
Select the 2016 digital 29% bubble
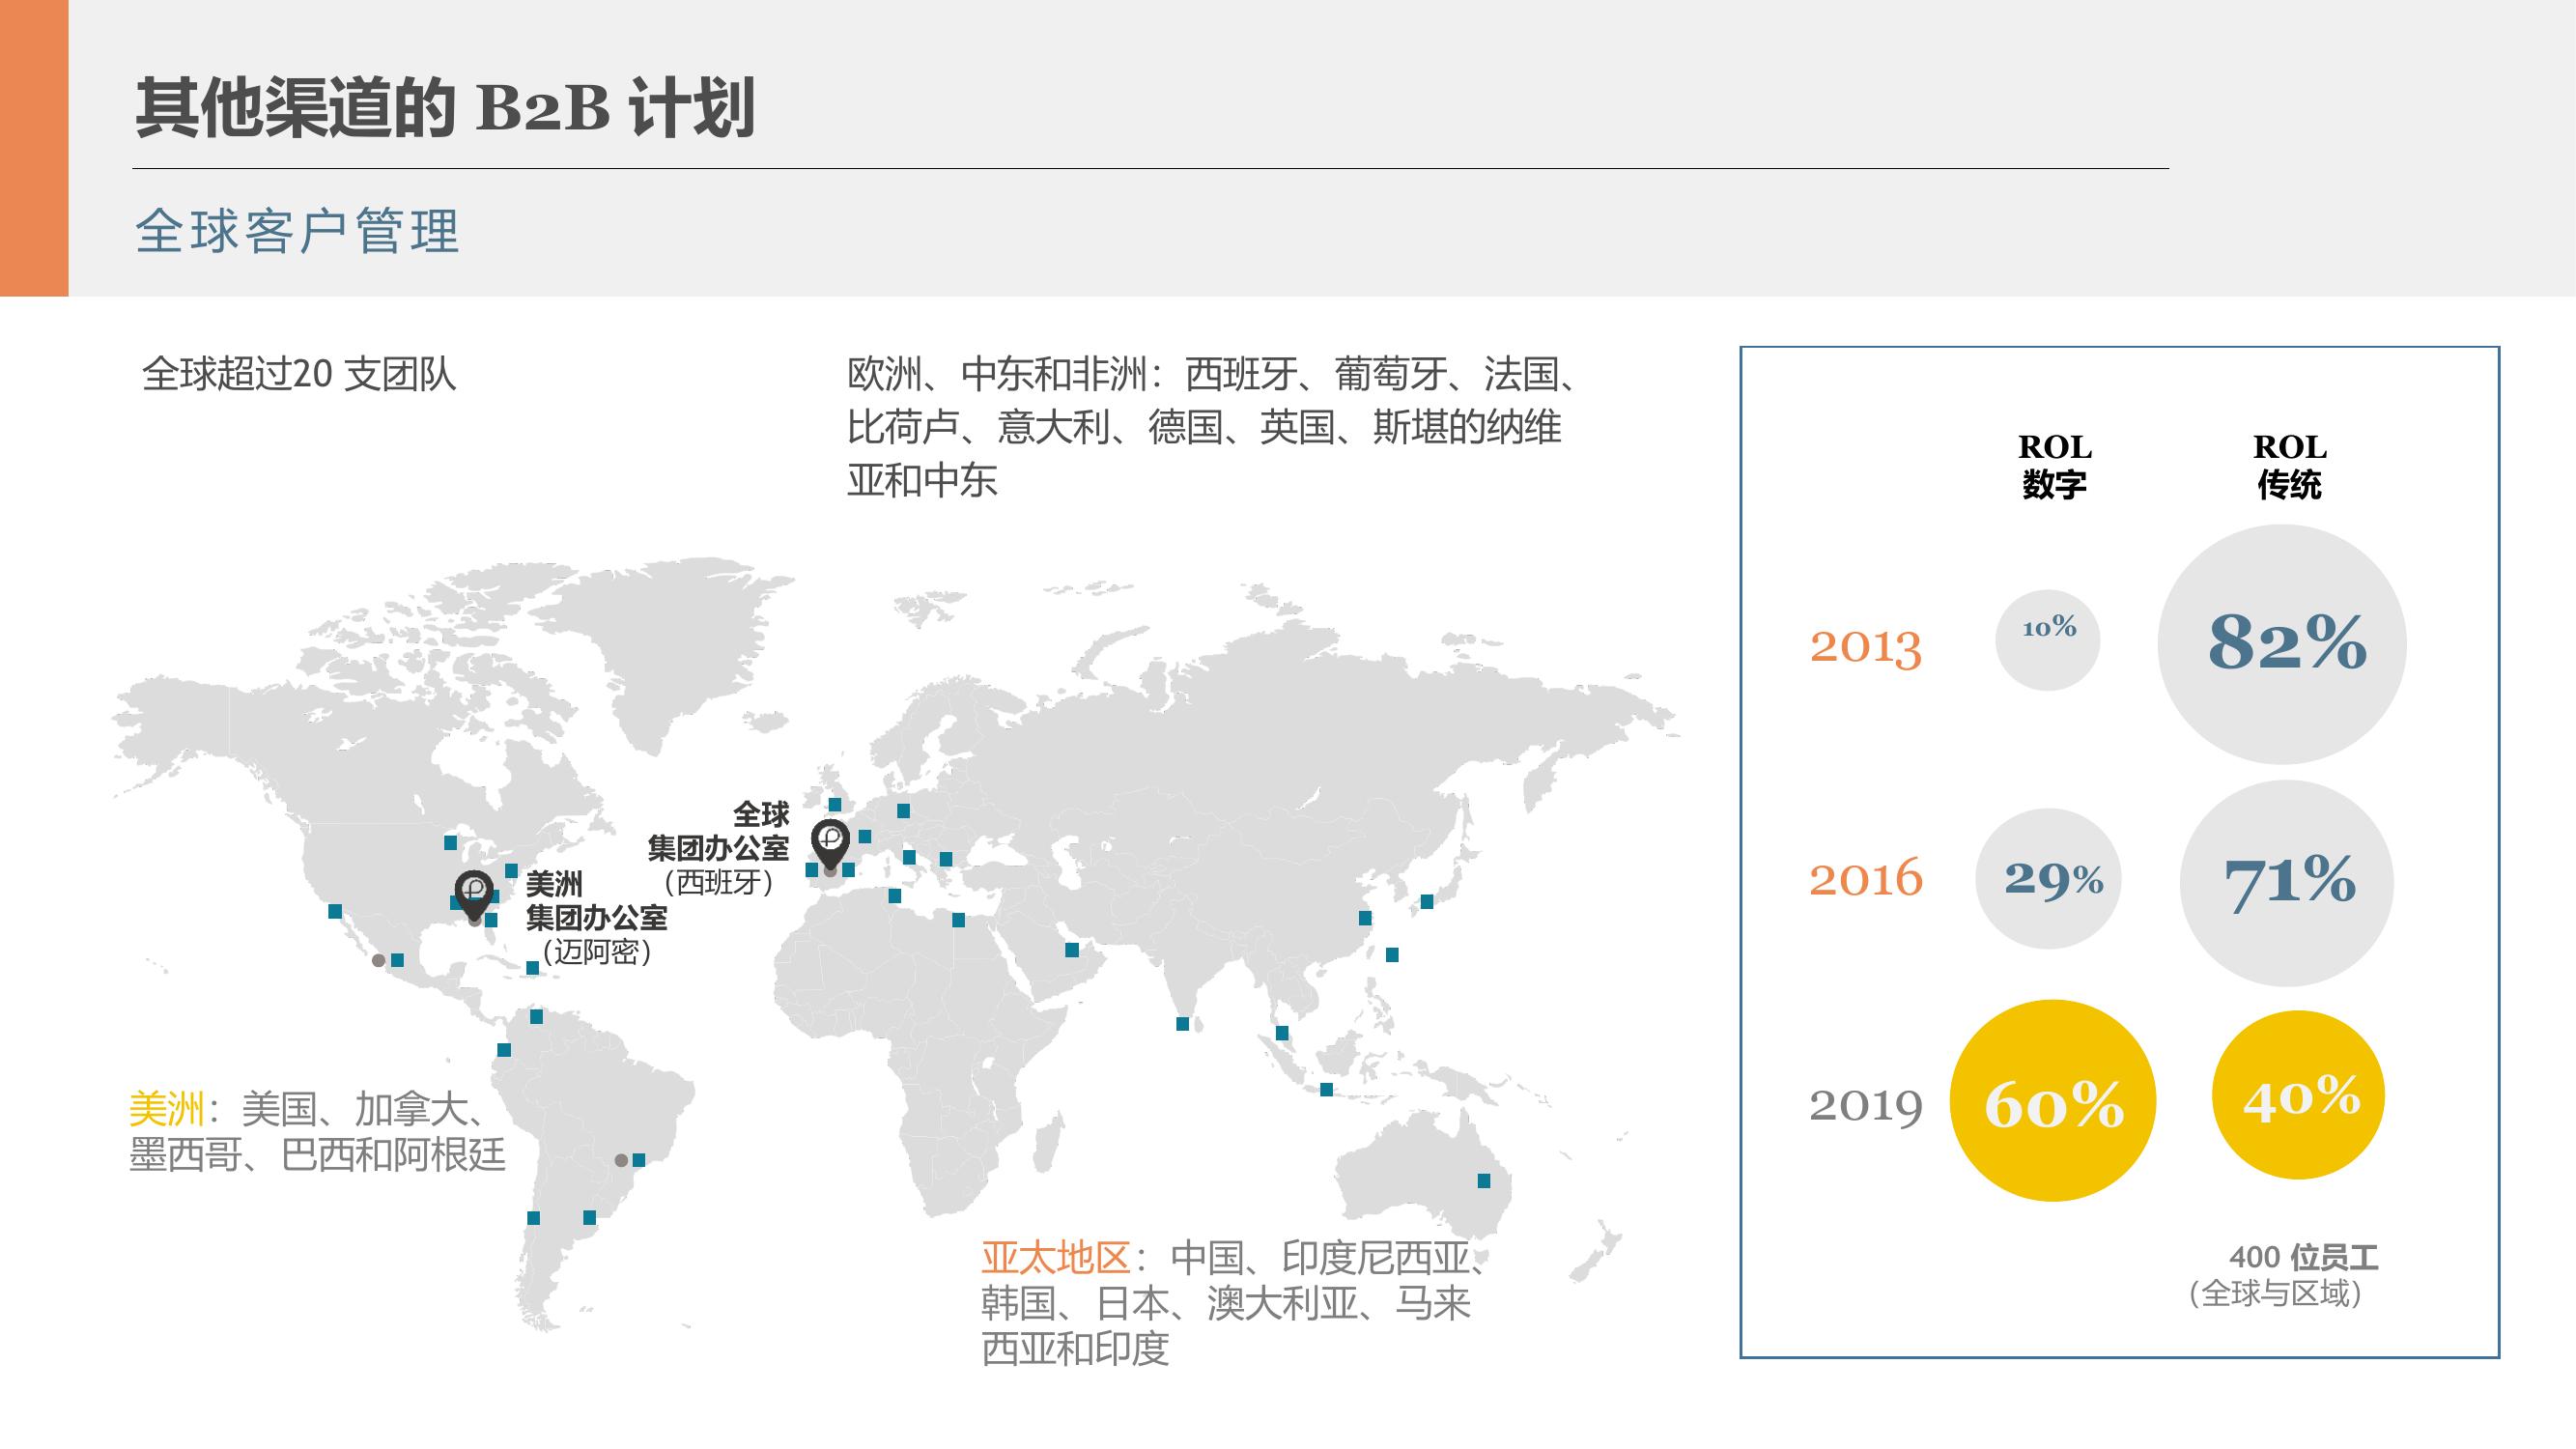tap(2048, 879)
